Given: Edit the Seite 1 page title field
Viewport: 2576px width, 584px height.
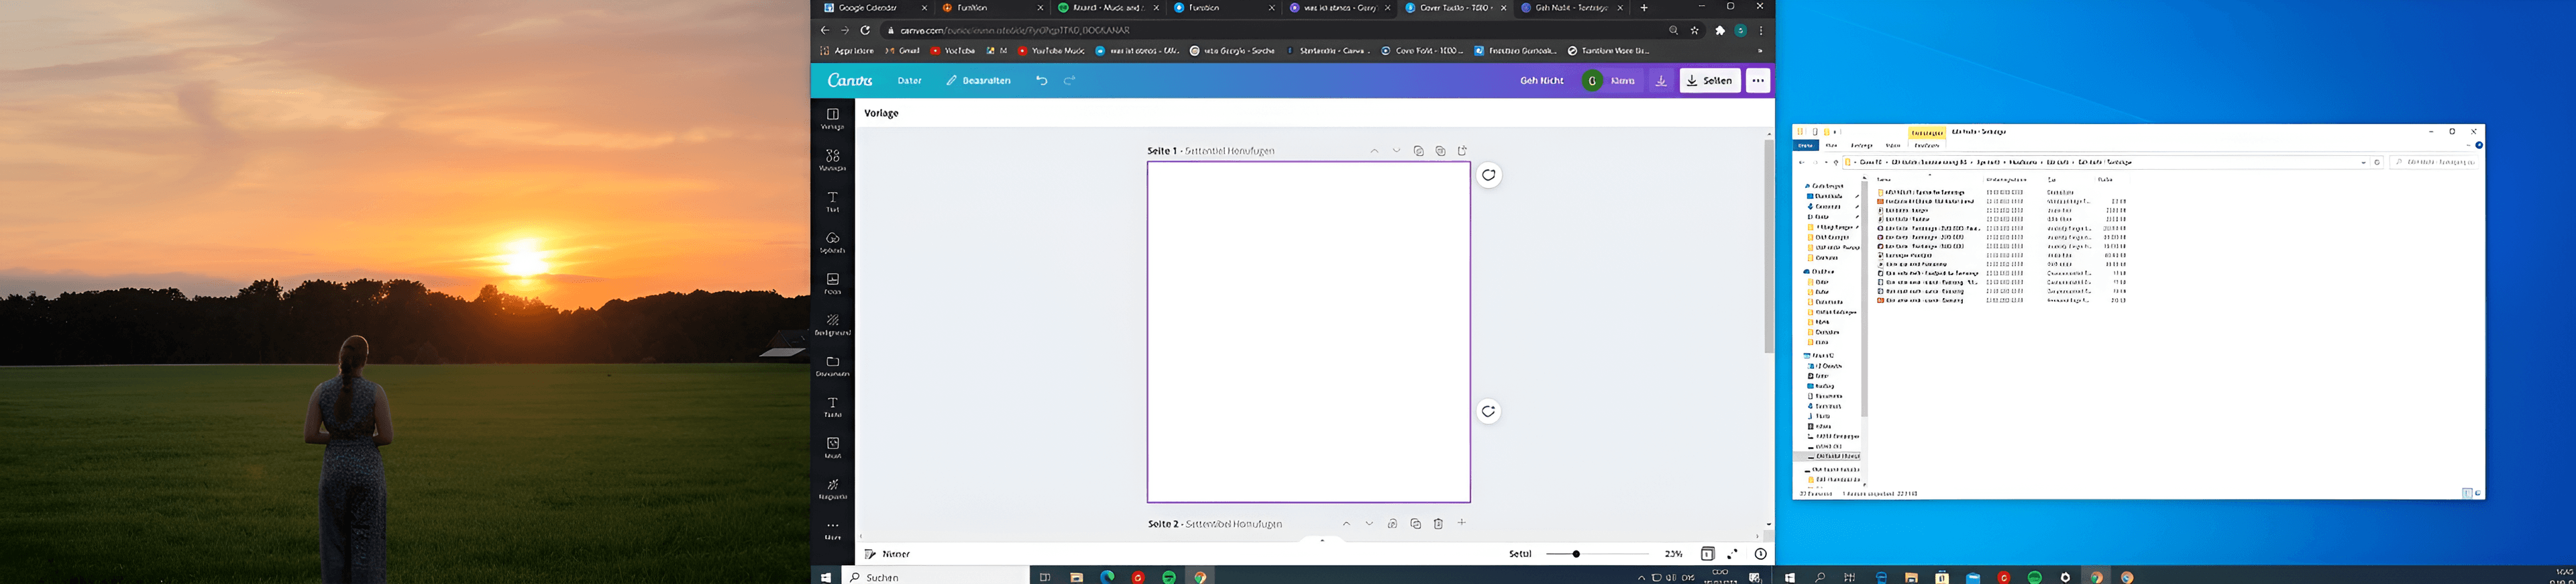Looking at the screenshot, I should click(x=1229, y=151).
